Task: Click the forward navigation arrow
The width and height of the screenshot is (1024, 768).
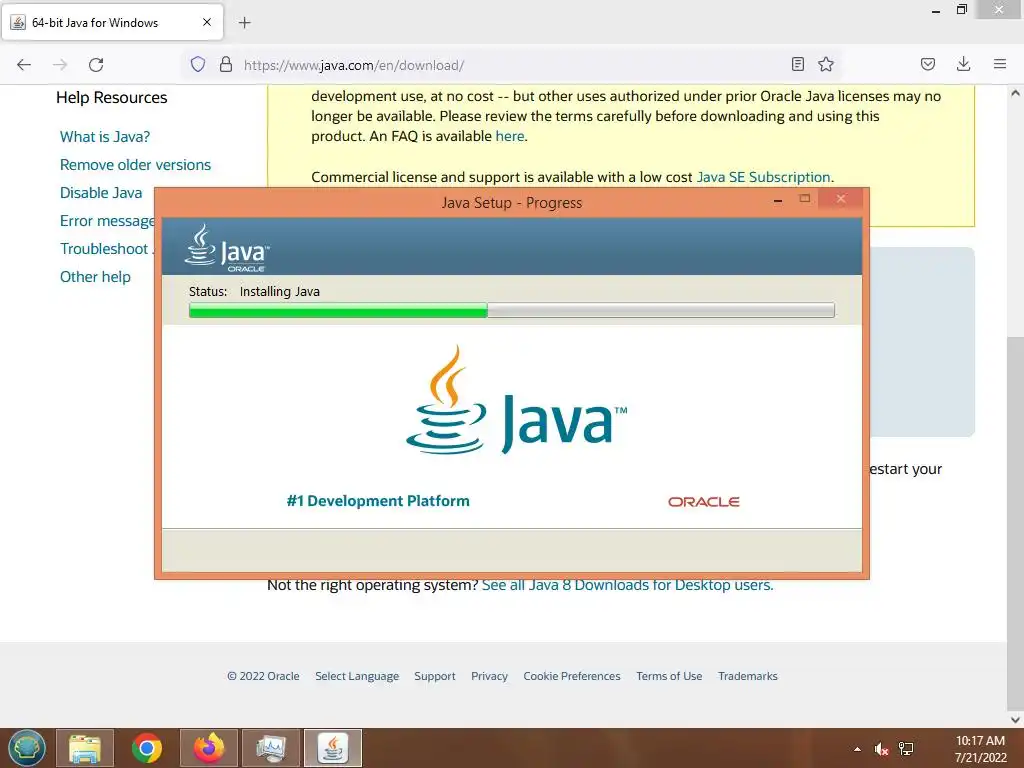Action: [x=60, y=65]
